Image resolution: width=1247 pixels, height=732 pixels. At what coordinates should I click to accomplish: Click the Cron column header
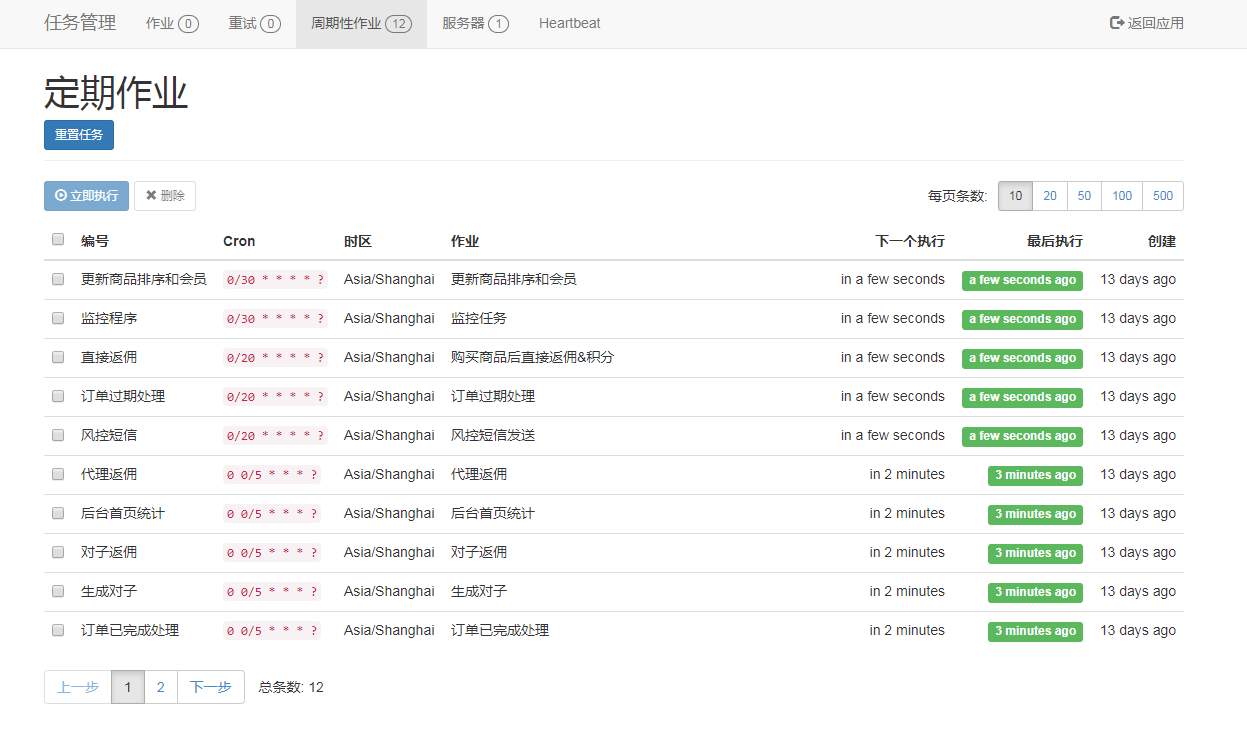[x=239, y=241]
